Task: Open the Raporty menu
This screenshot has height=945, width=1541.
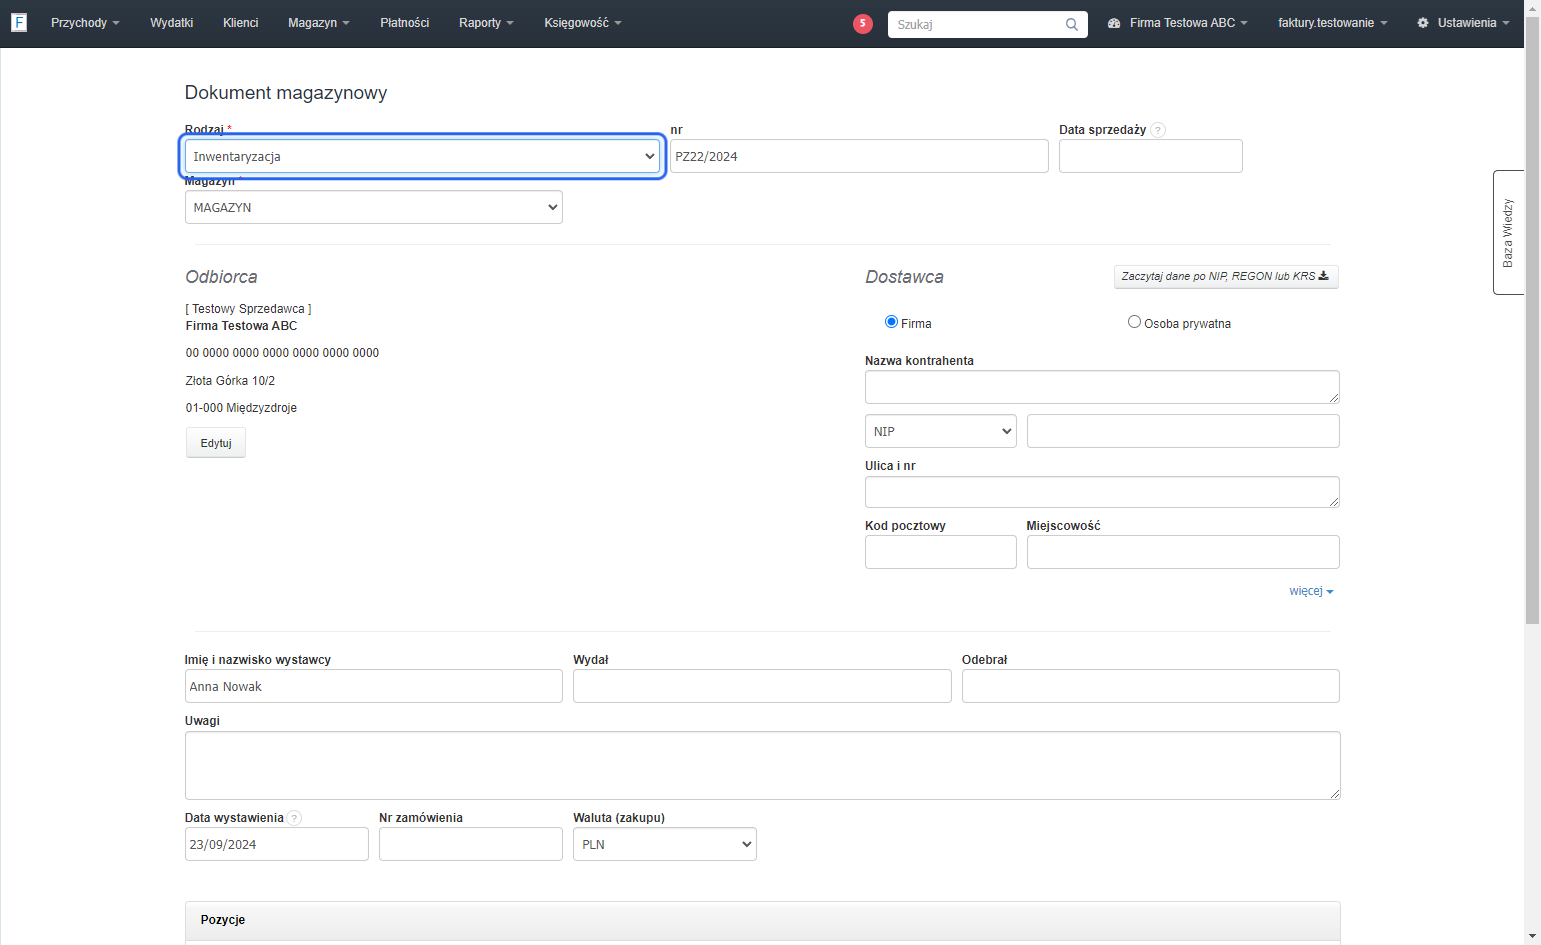Action: tap(486, 23)
